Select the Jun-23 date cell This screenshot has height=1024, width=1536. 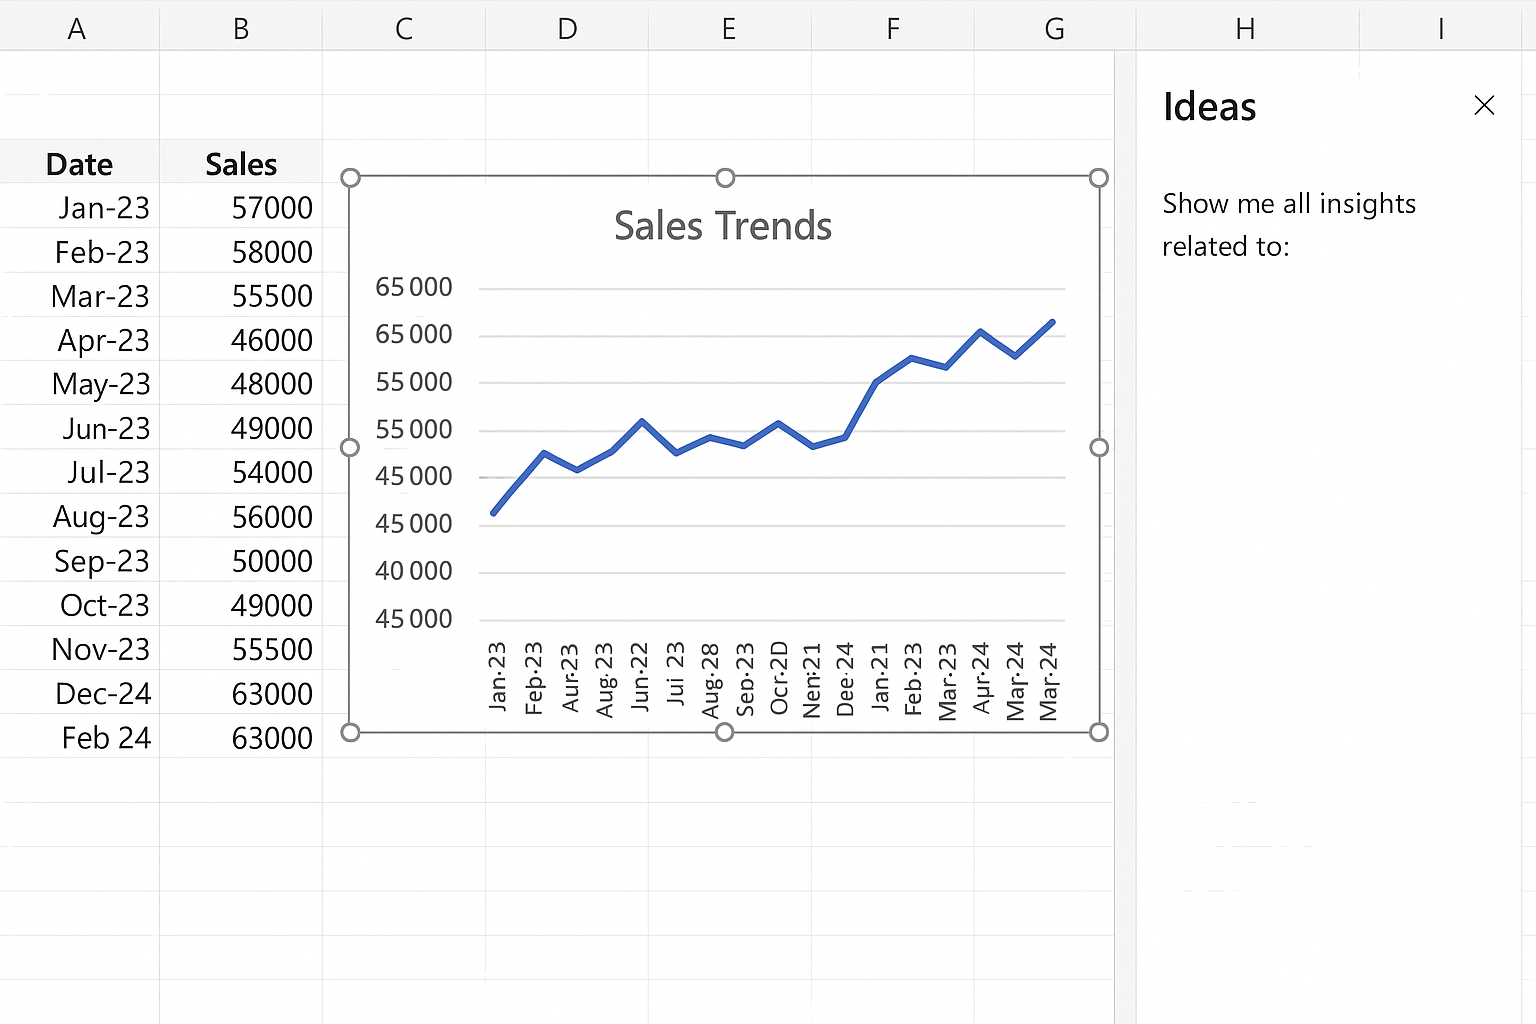point(79,427)
